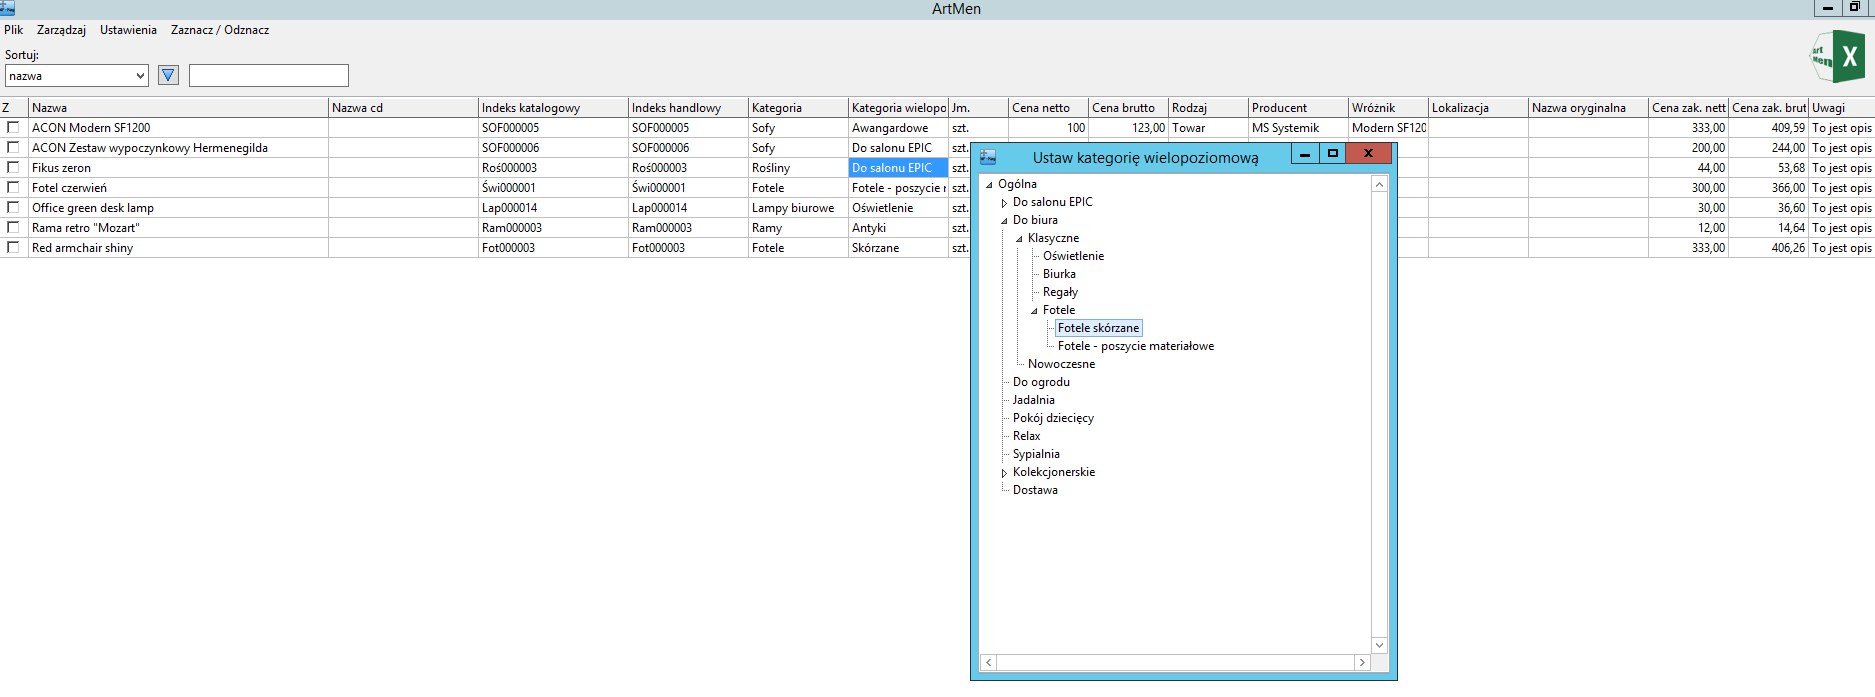Click the Indeks katalogowy column header
This screenshot has height=697, width=1875.
[553, 107]
